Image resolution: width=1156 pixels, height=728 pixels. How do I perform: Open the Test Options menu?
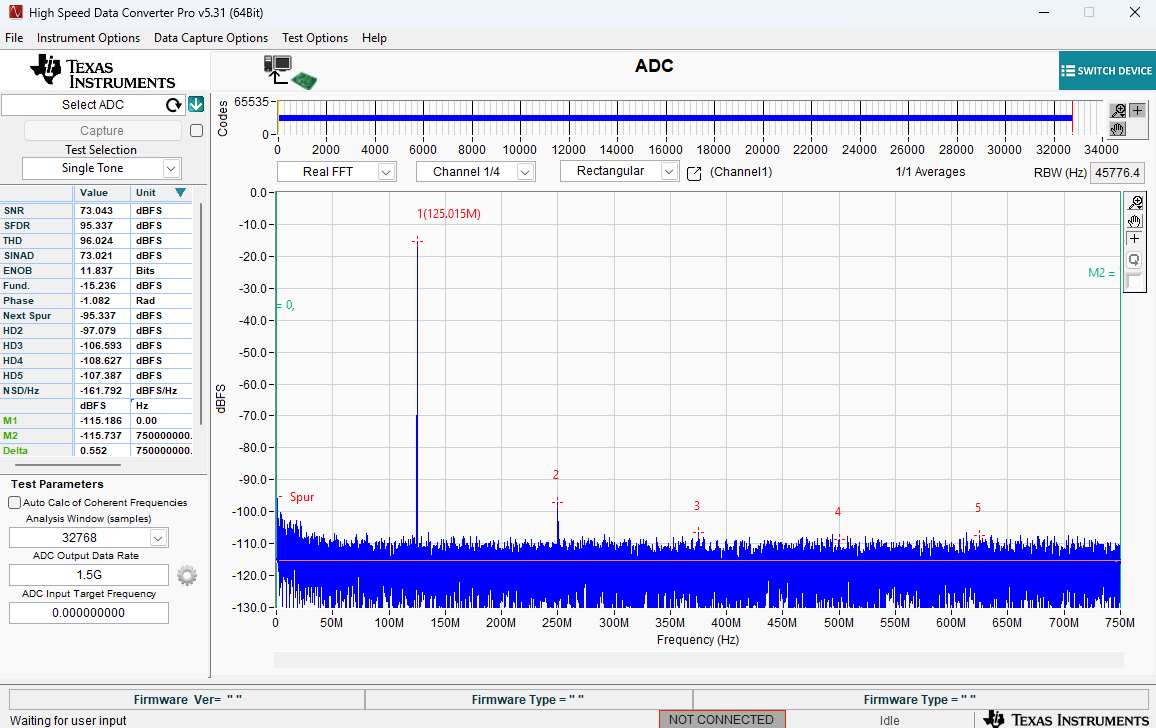[315, 38]
